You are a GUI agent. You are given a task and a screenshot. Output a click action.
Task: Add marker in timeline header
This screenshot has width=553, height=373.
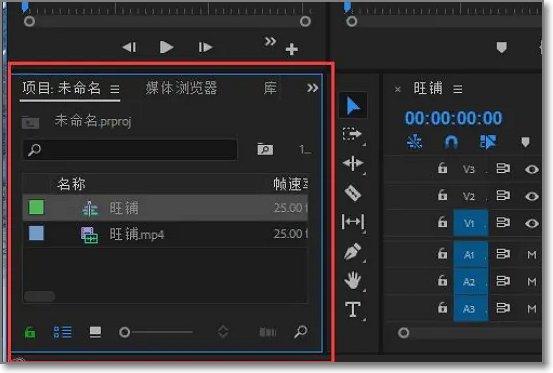coord(525,142)
